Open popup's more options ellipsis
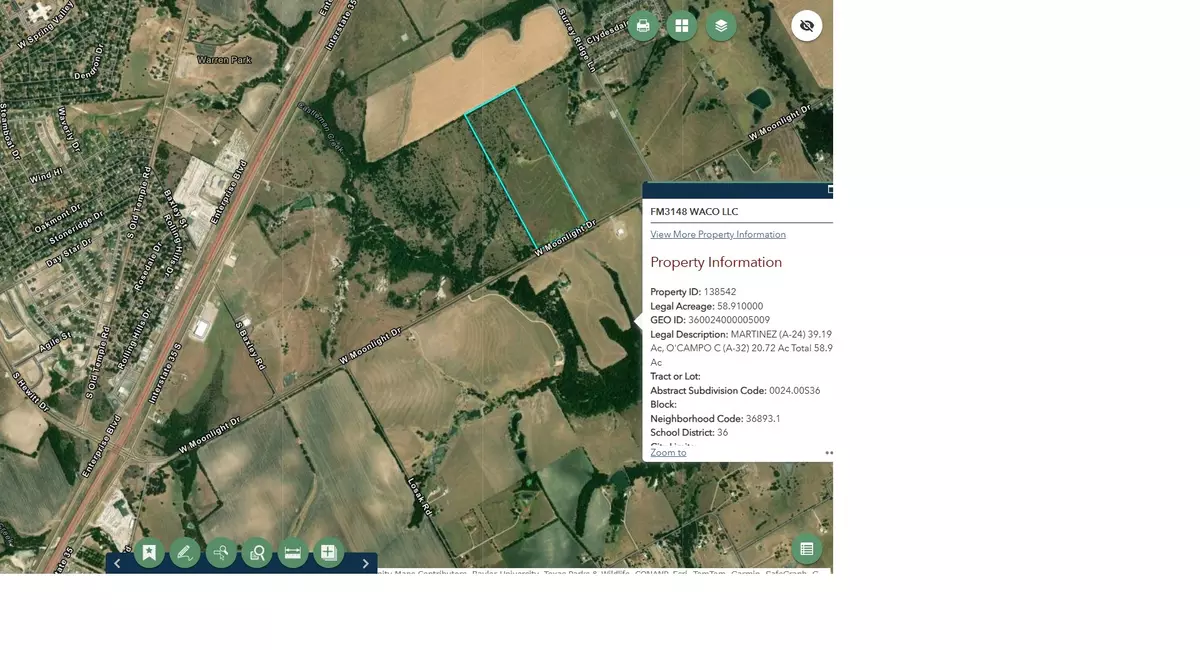Viewport: 1200px width, 650px height. pos(828,453)
